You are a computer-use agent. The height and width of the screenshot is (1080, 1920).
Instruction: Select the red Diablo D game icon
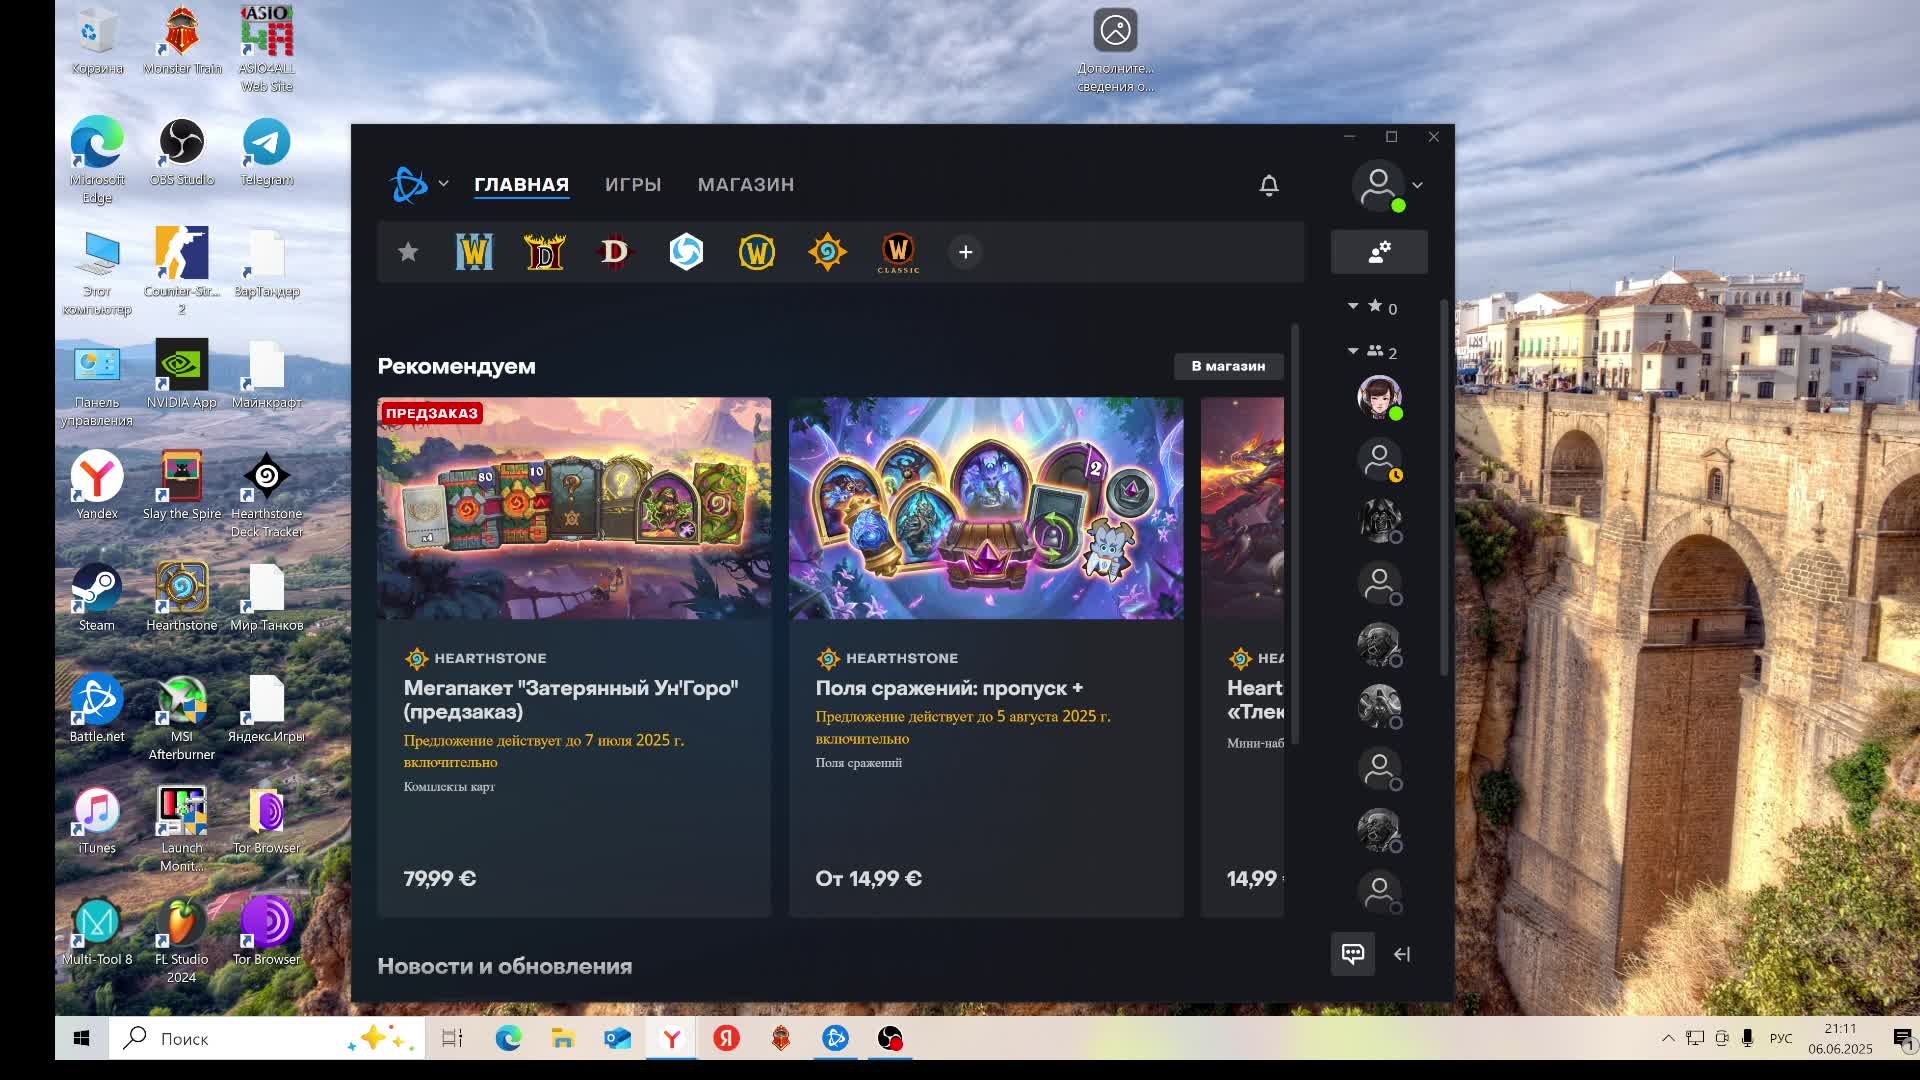tap(615, 252)
